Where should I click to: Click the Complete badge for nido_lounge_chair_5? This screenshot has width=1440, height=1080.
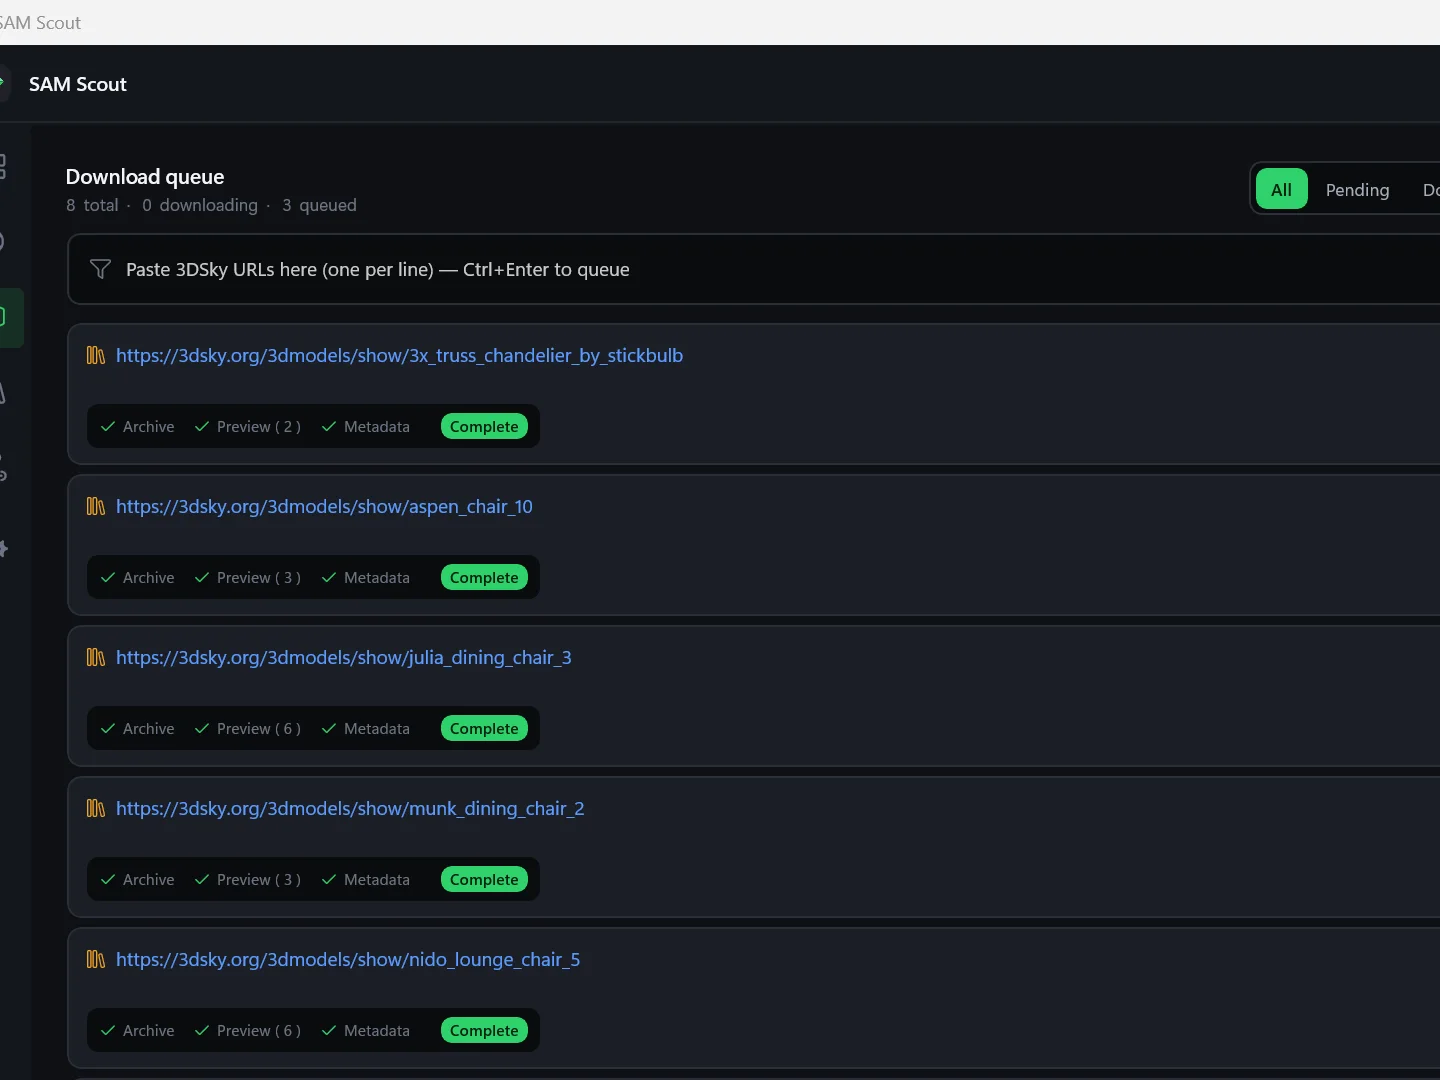[484, 1030]
